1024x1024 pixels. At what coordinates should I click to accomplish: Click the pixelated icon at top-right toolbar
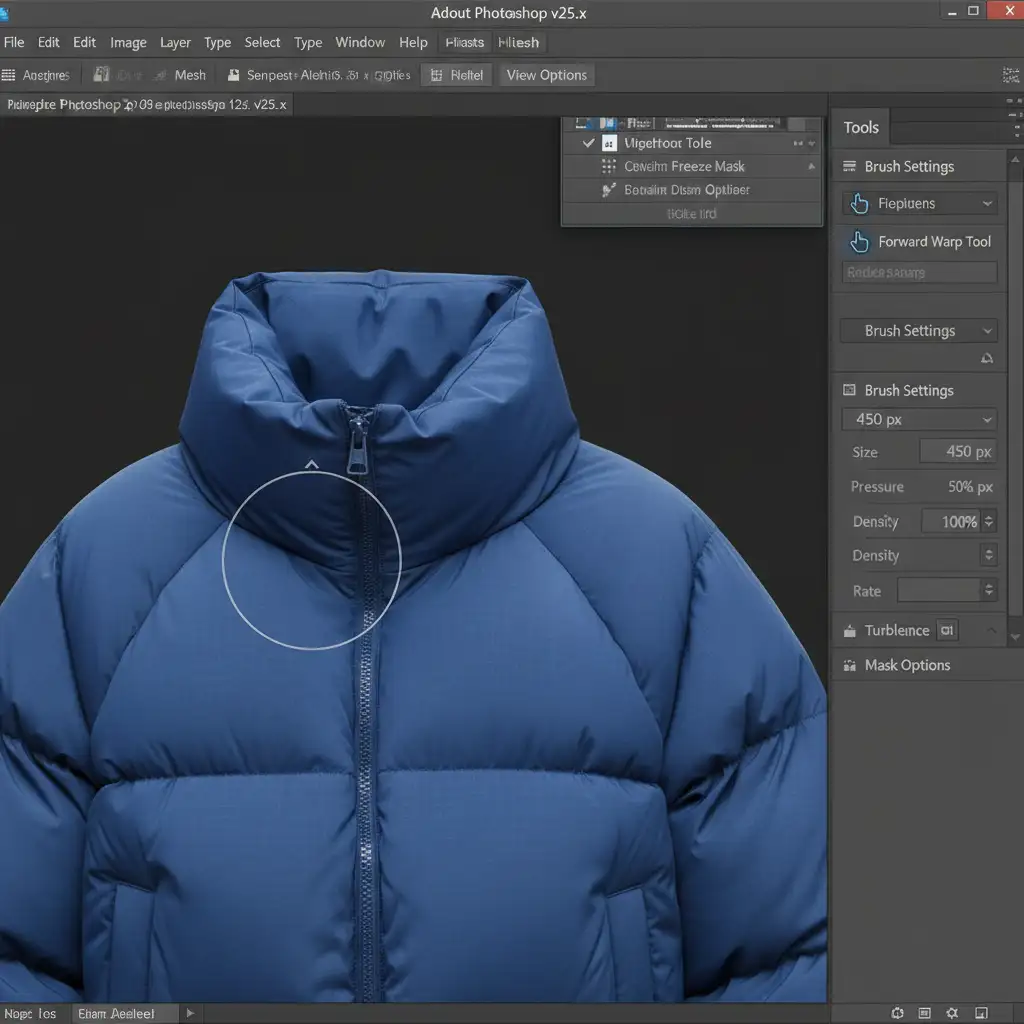pos(1010,75)
